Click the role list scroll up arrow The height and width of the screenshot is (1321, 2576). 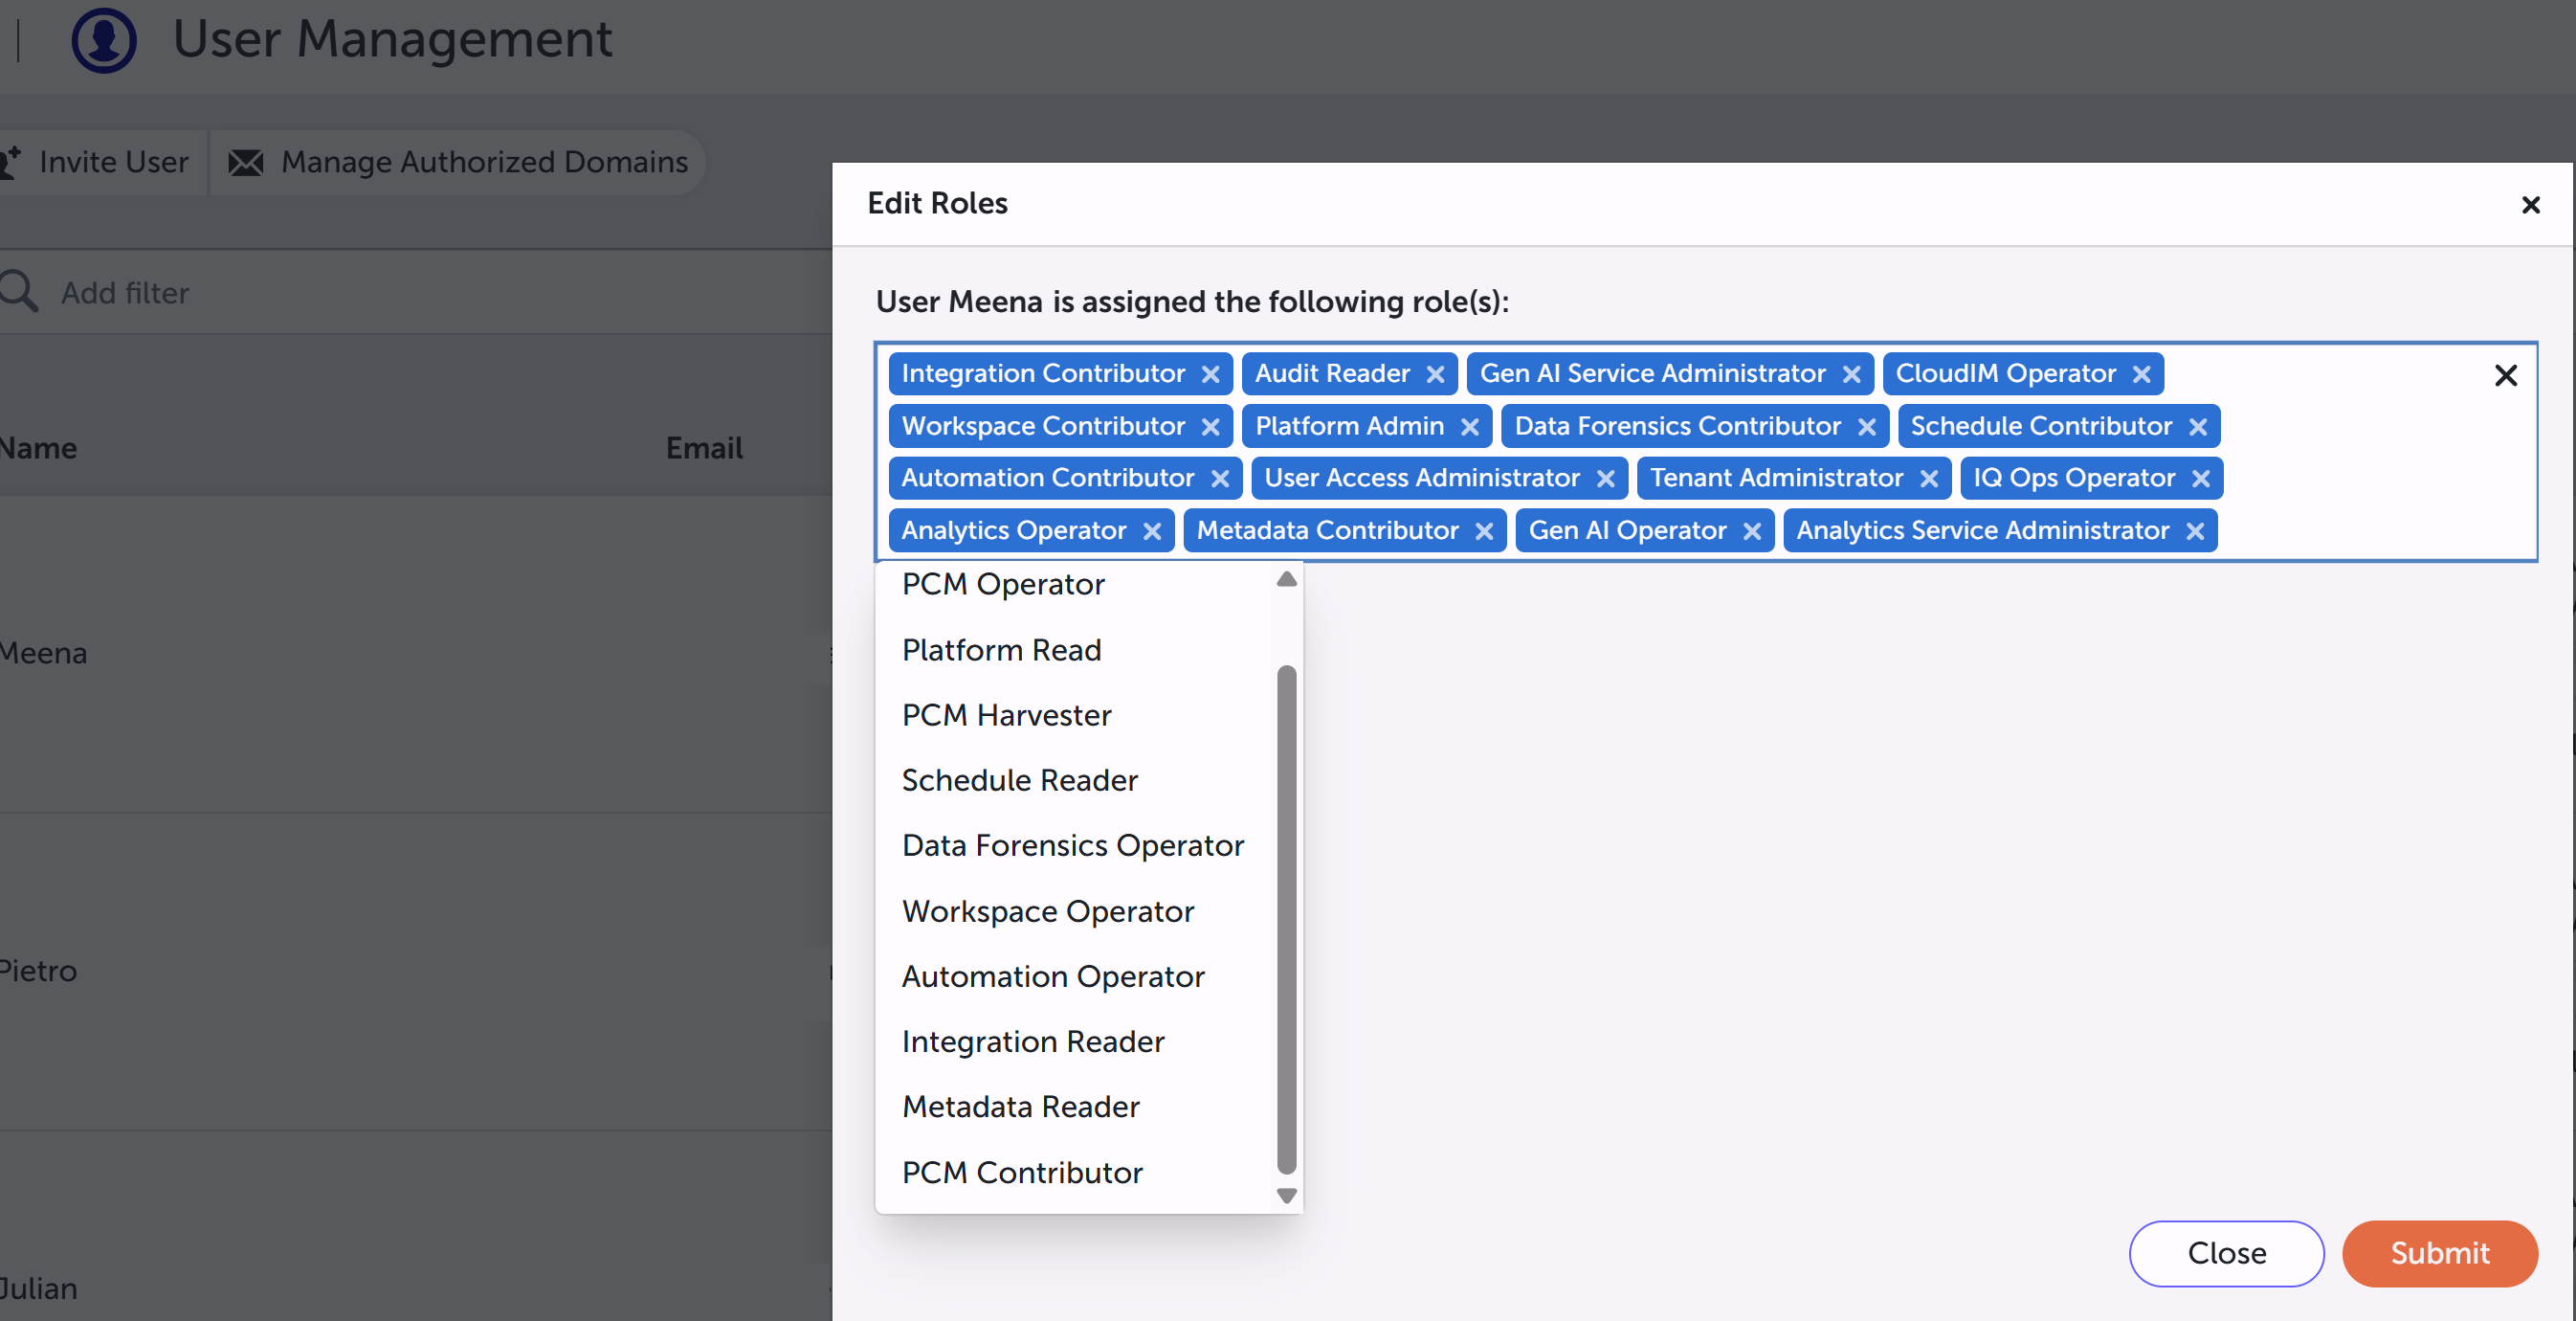coord(1286,580)
